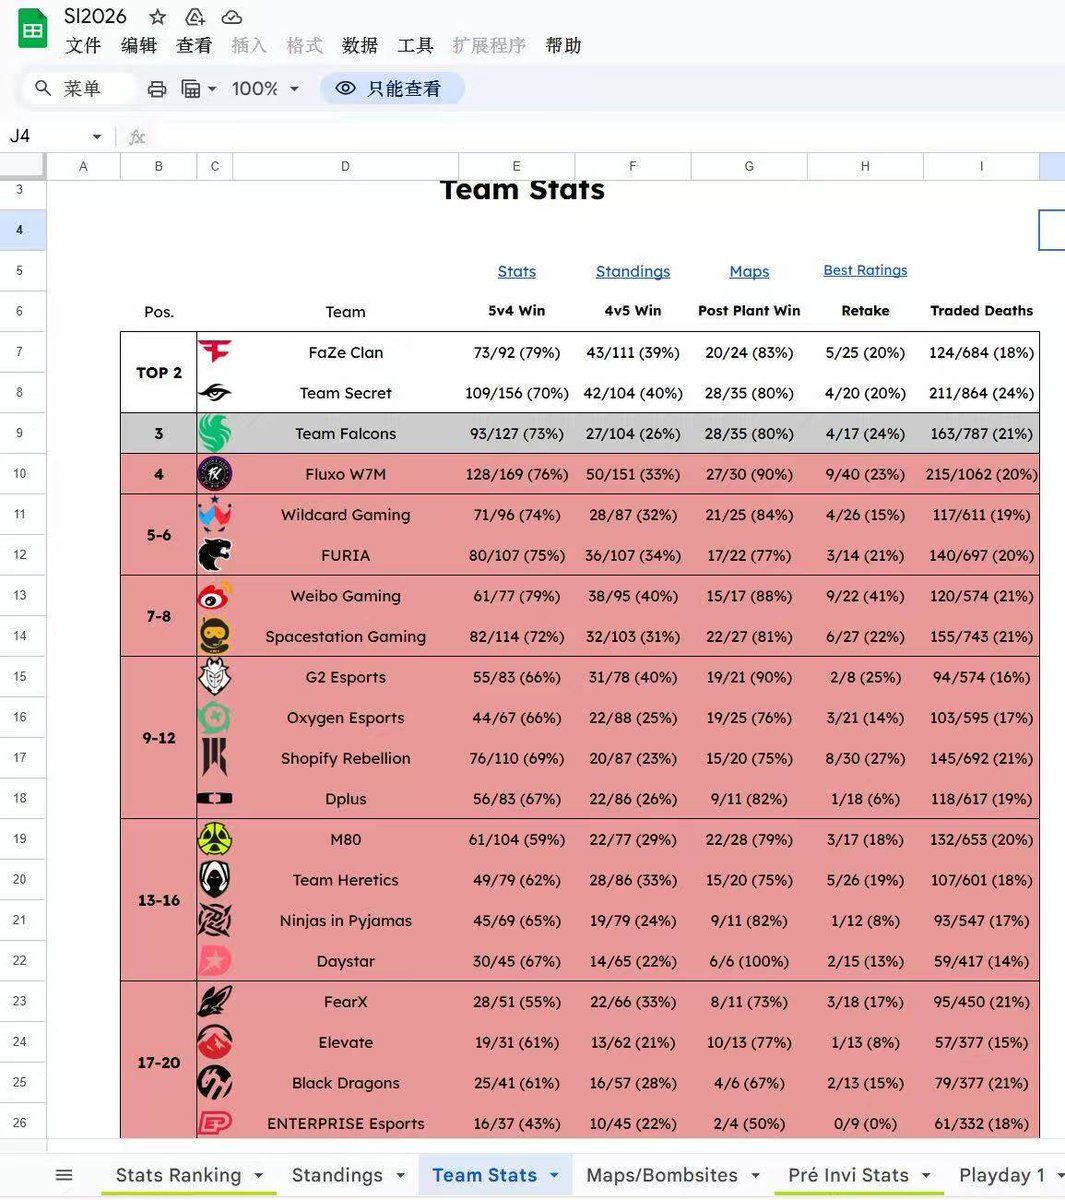Follow the Maps link
The image size is (1065, 1200).
coord(749,271)
